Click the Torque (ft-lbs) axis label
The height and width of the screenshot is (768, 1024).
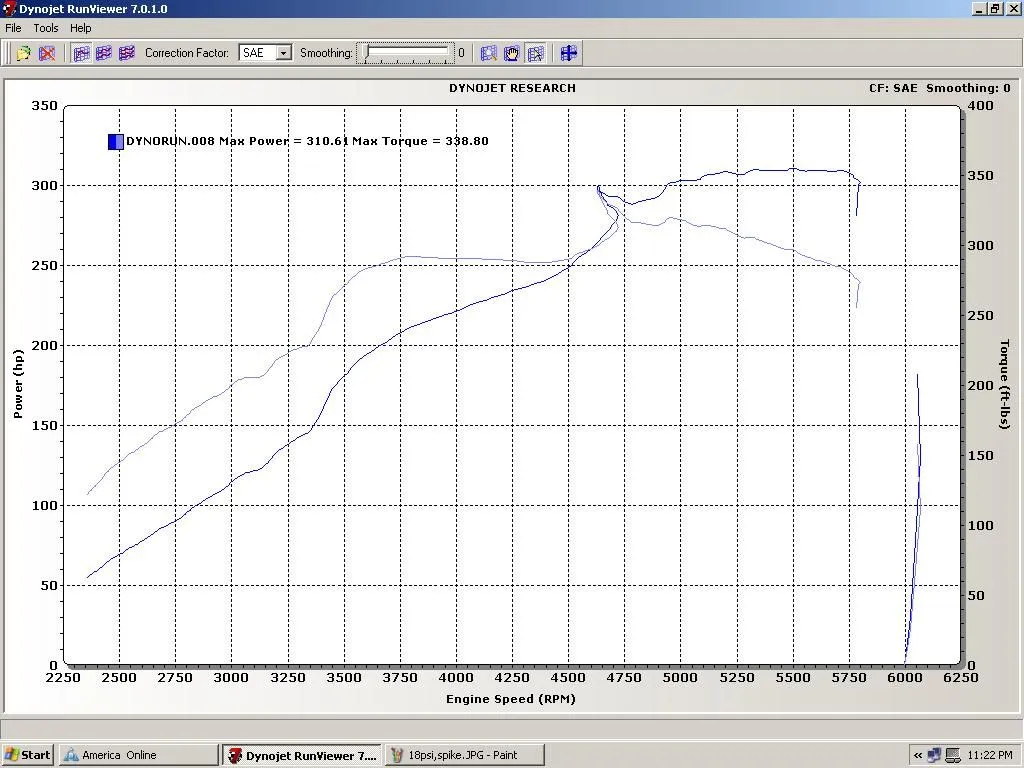click(1004, 384)
